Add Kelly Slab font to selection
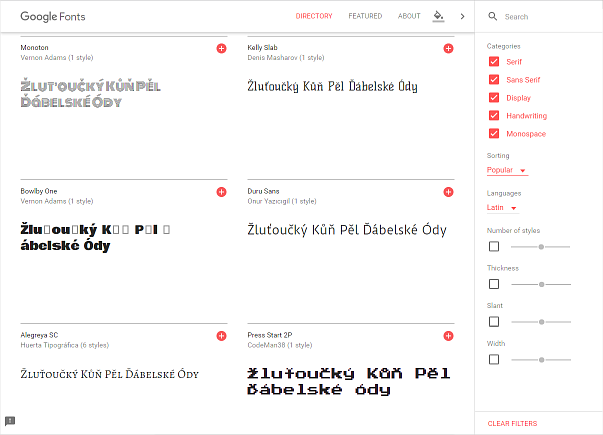The width and height of the screenshot is (603, 435). [x=448, y=48]
